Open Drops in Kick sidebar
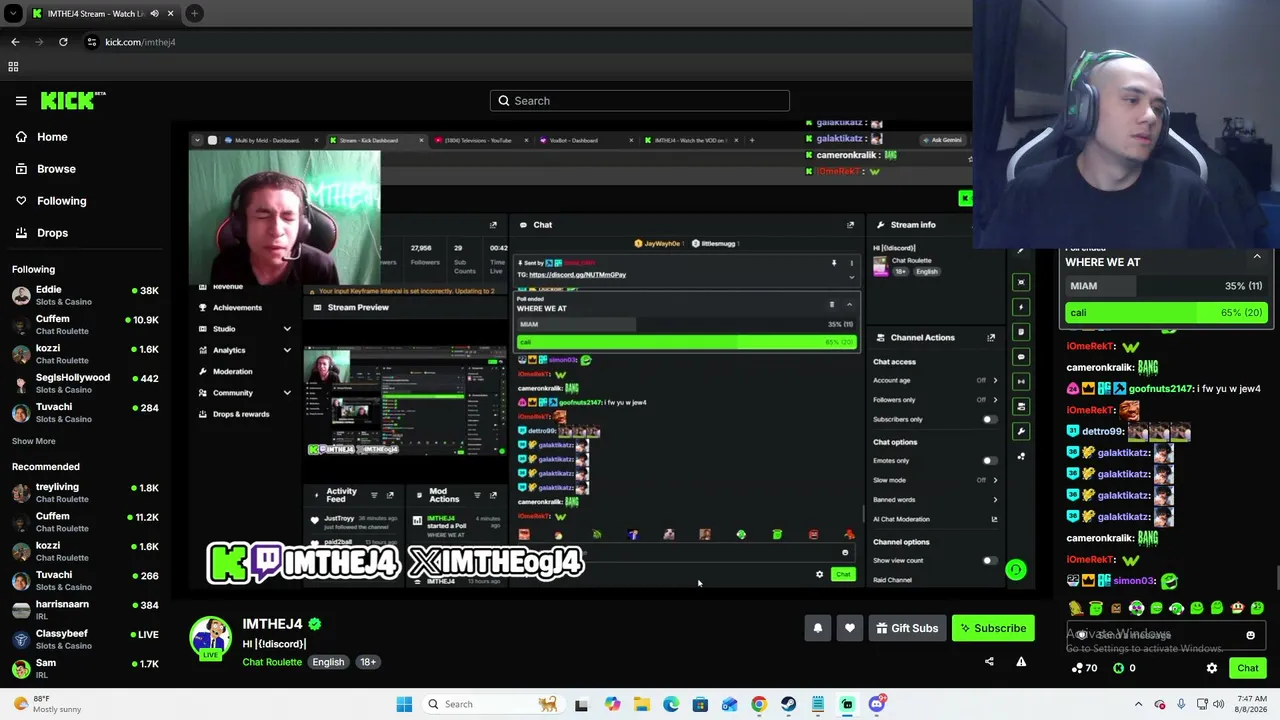The height and width of the screenshot is (720, 1280). (52, 233)
